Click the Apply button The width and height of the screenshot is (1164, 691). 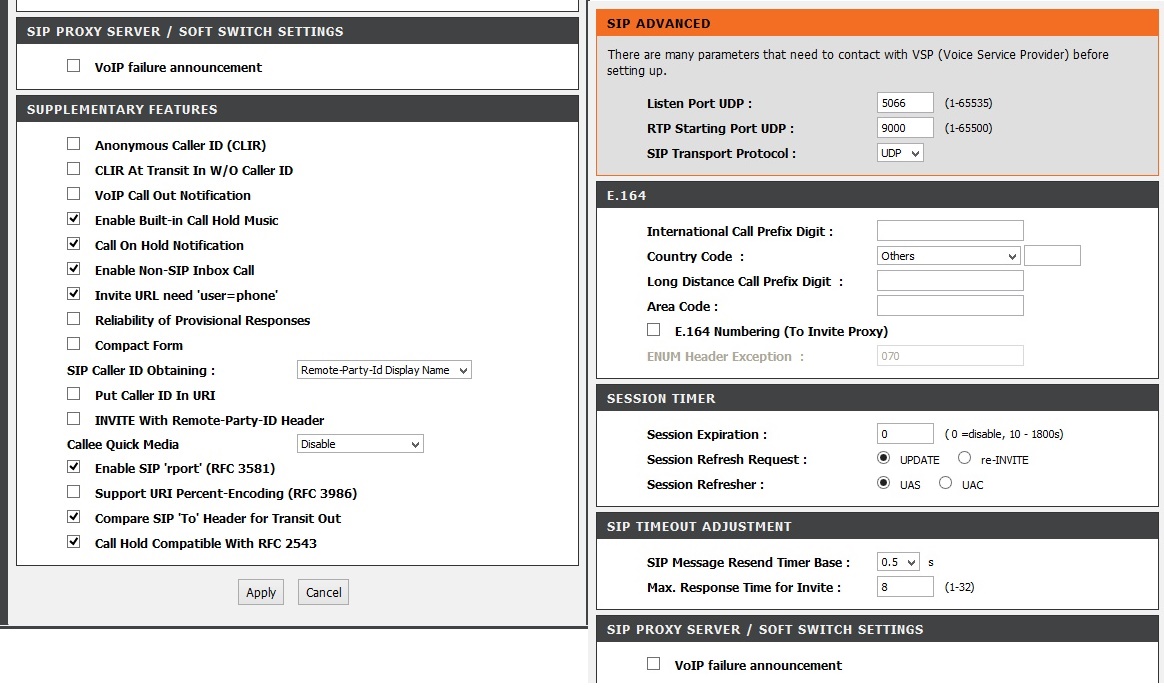click(261, 592)
